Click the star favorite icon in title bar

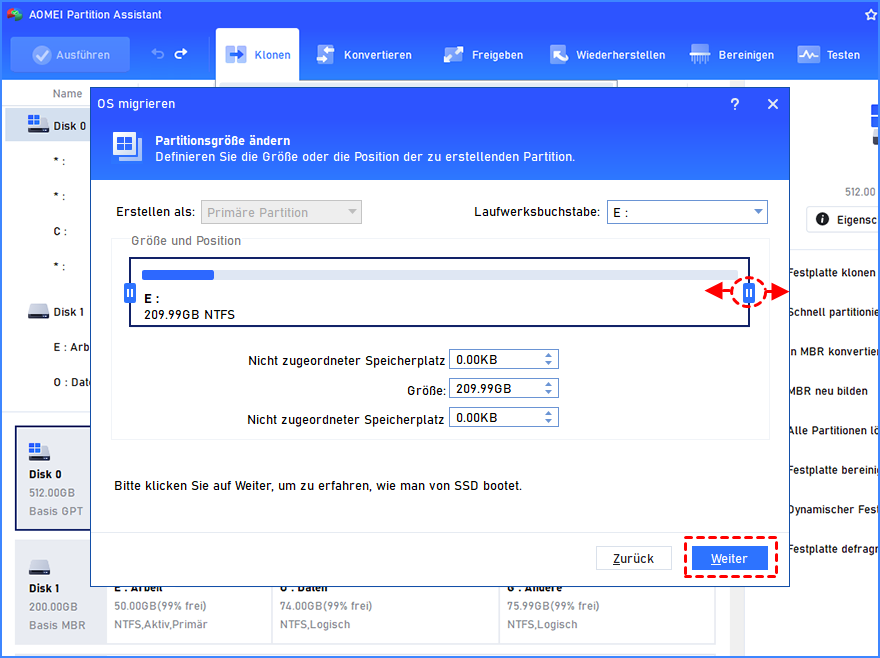tap(870, 15)
